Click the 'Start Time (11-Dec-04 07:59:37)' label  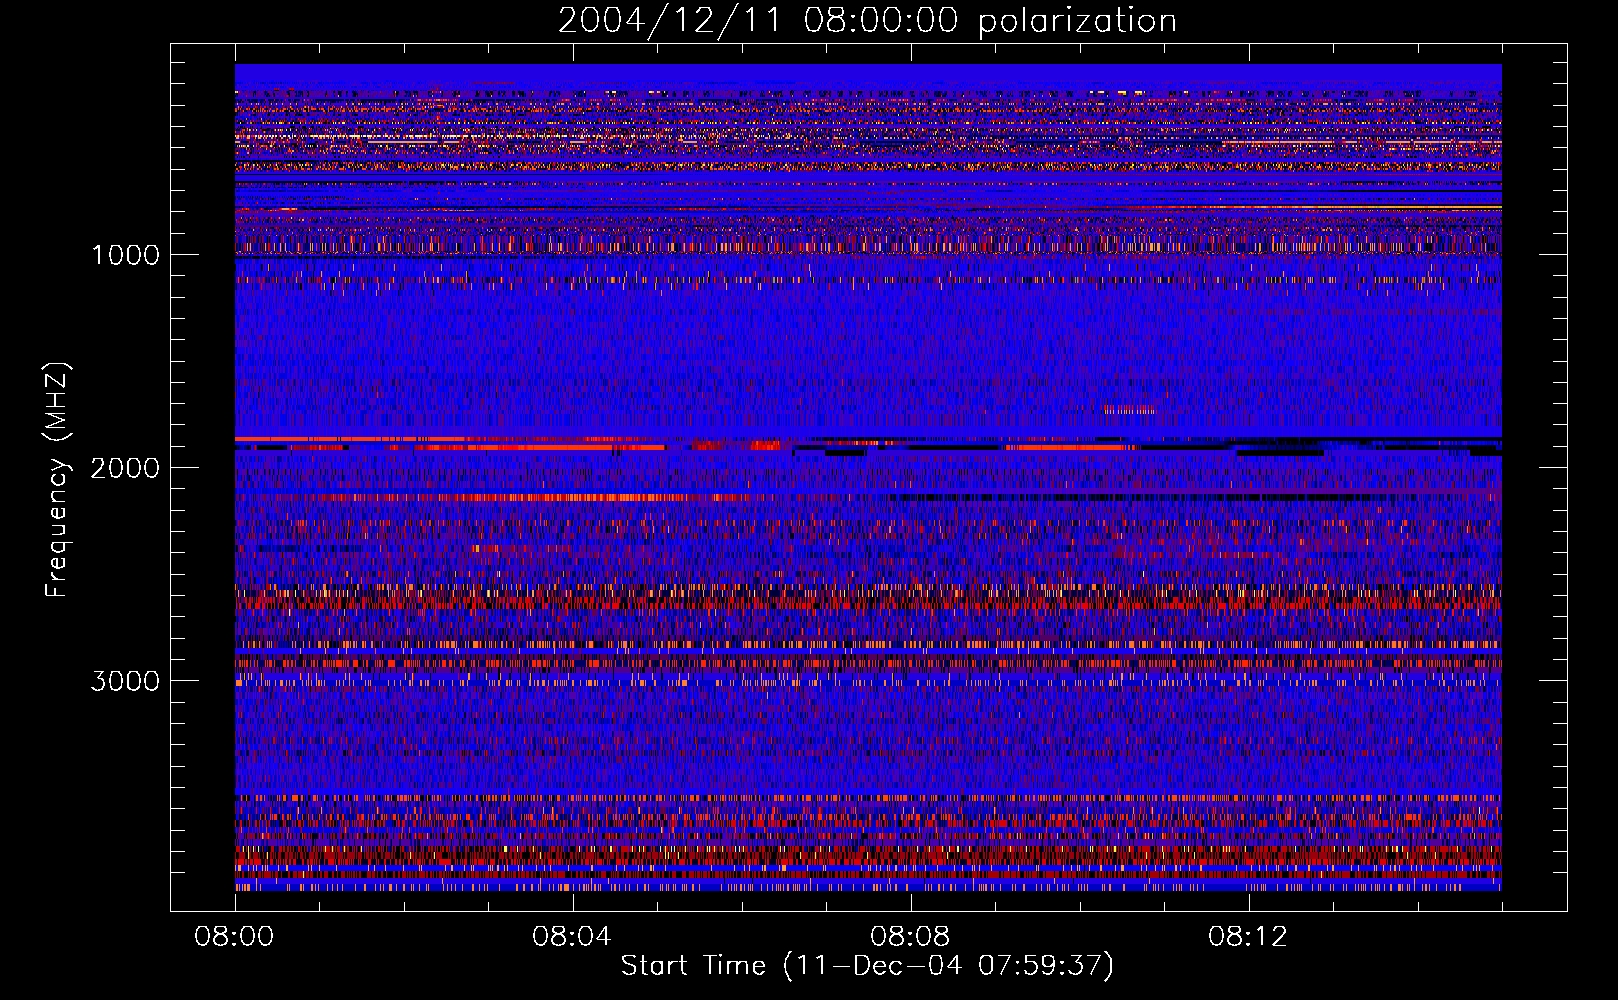tap(867, 966)
